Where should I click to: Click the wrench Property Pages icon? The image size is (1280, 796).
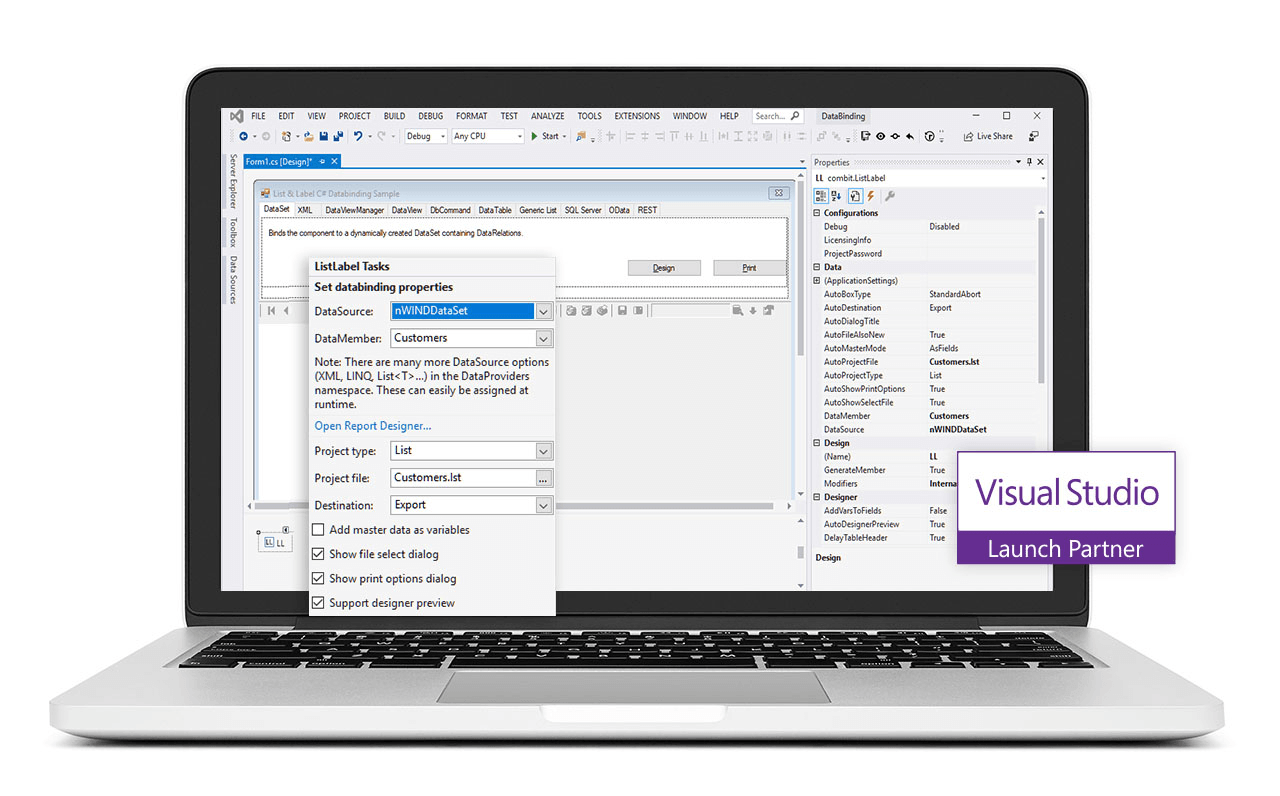[x=889, y=196]
